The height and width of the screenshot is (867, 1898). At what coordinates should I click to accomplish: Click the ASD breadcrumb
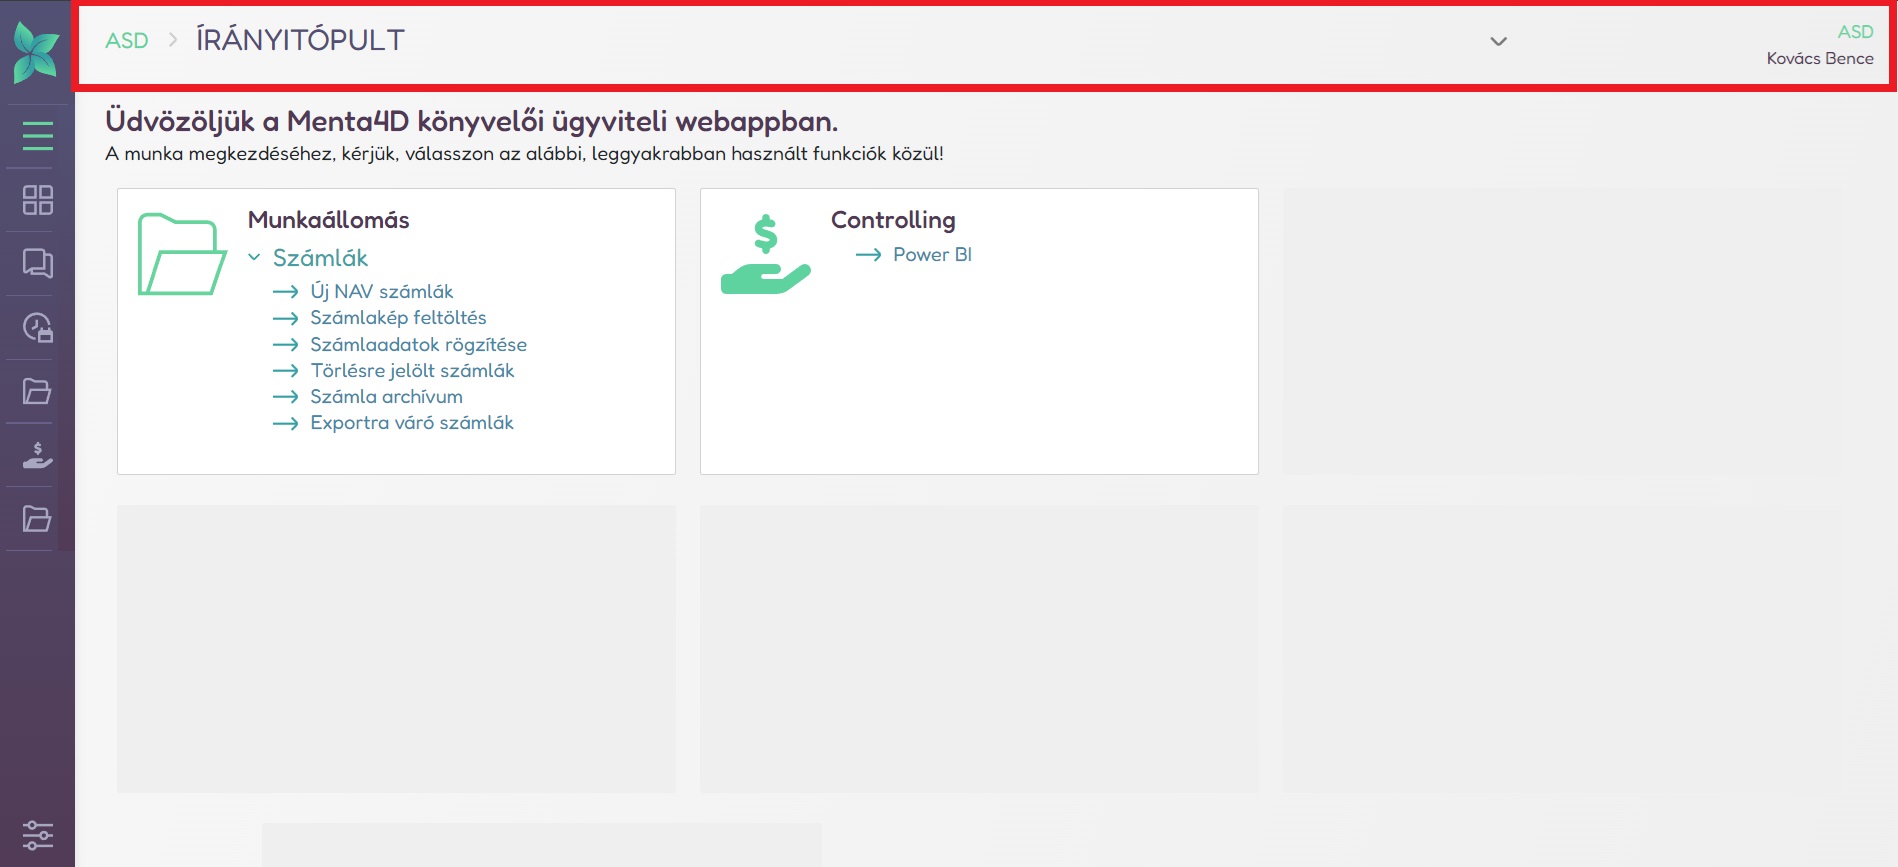(x=127, y=41)
